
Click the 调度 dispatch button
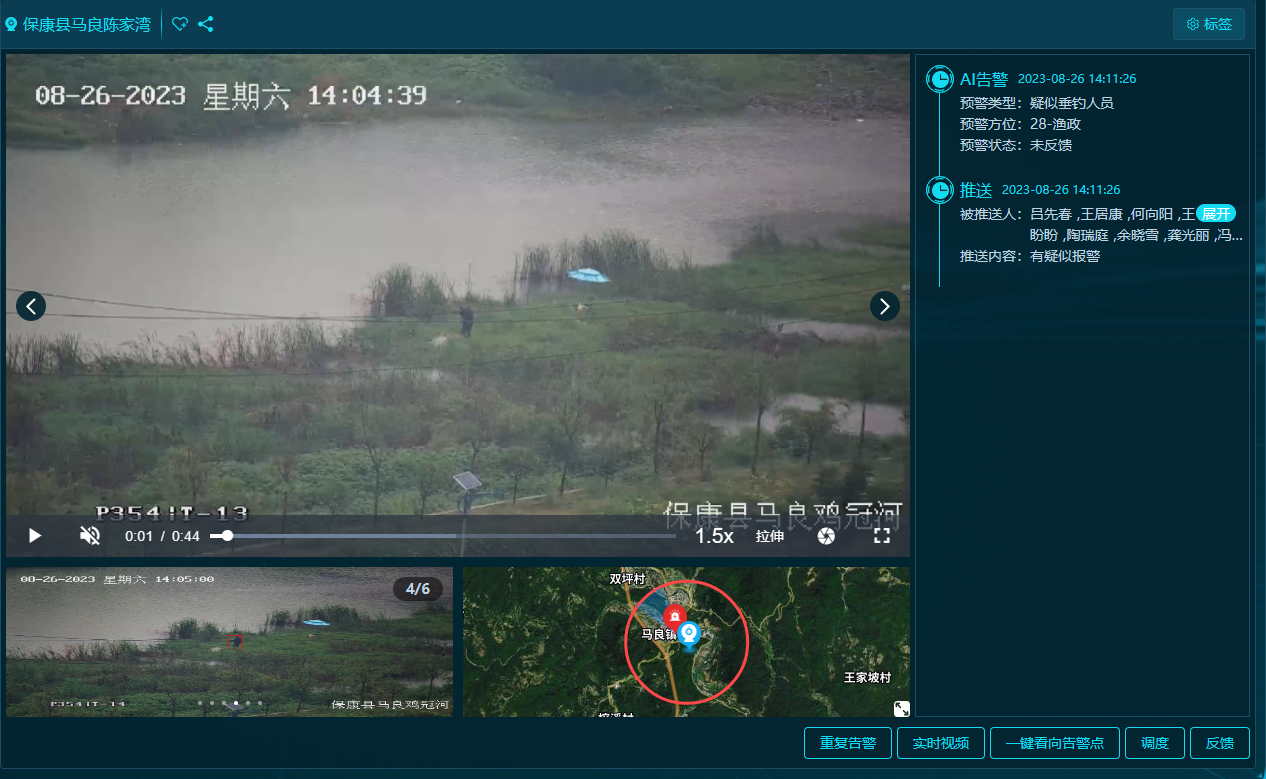[1155, 743]
